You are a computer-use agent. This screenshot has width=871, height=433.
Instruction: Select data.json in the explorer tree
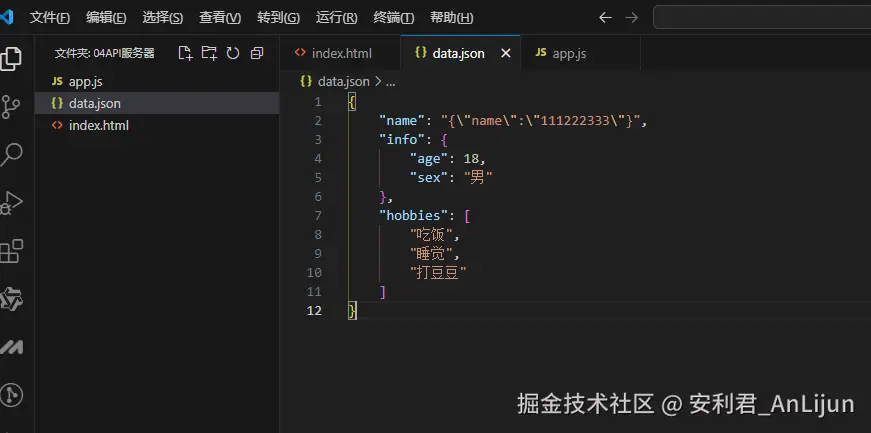[x=157, y=103]
